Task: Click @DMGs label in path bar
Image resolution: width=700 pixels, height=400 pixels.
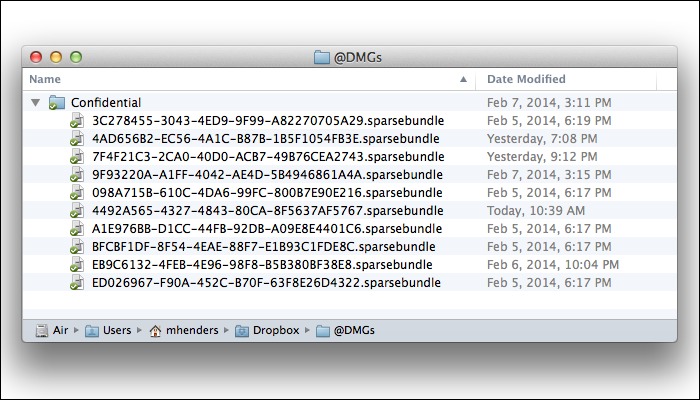Action: [354, 330]
